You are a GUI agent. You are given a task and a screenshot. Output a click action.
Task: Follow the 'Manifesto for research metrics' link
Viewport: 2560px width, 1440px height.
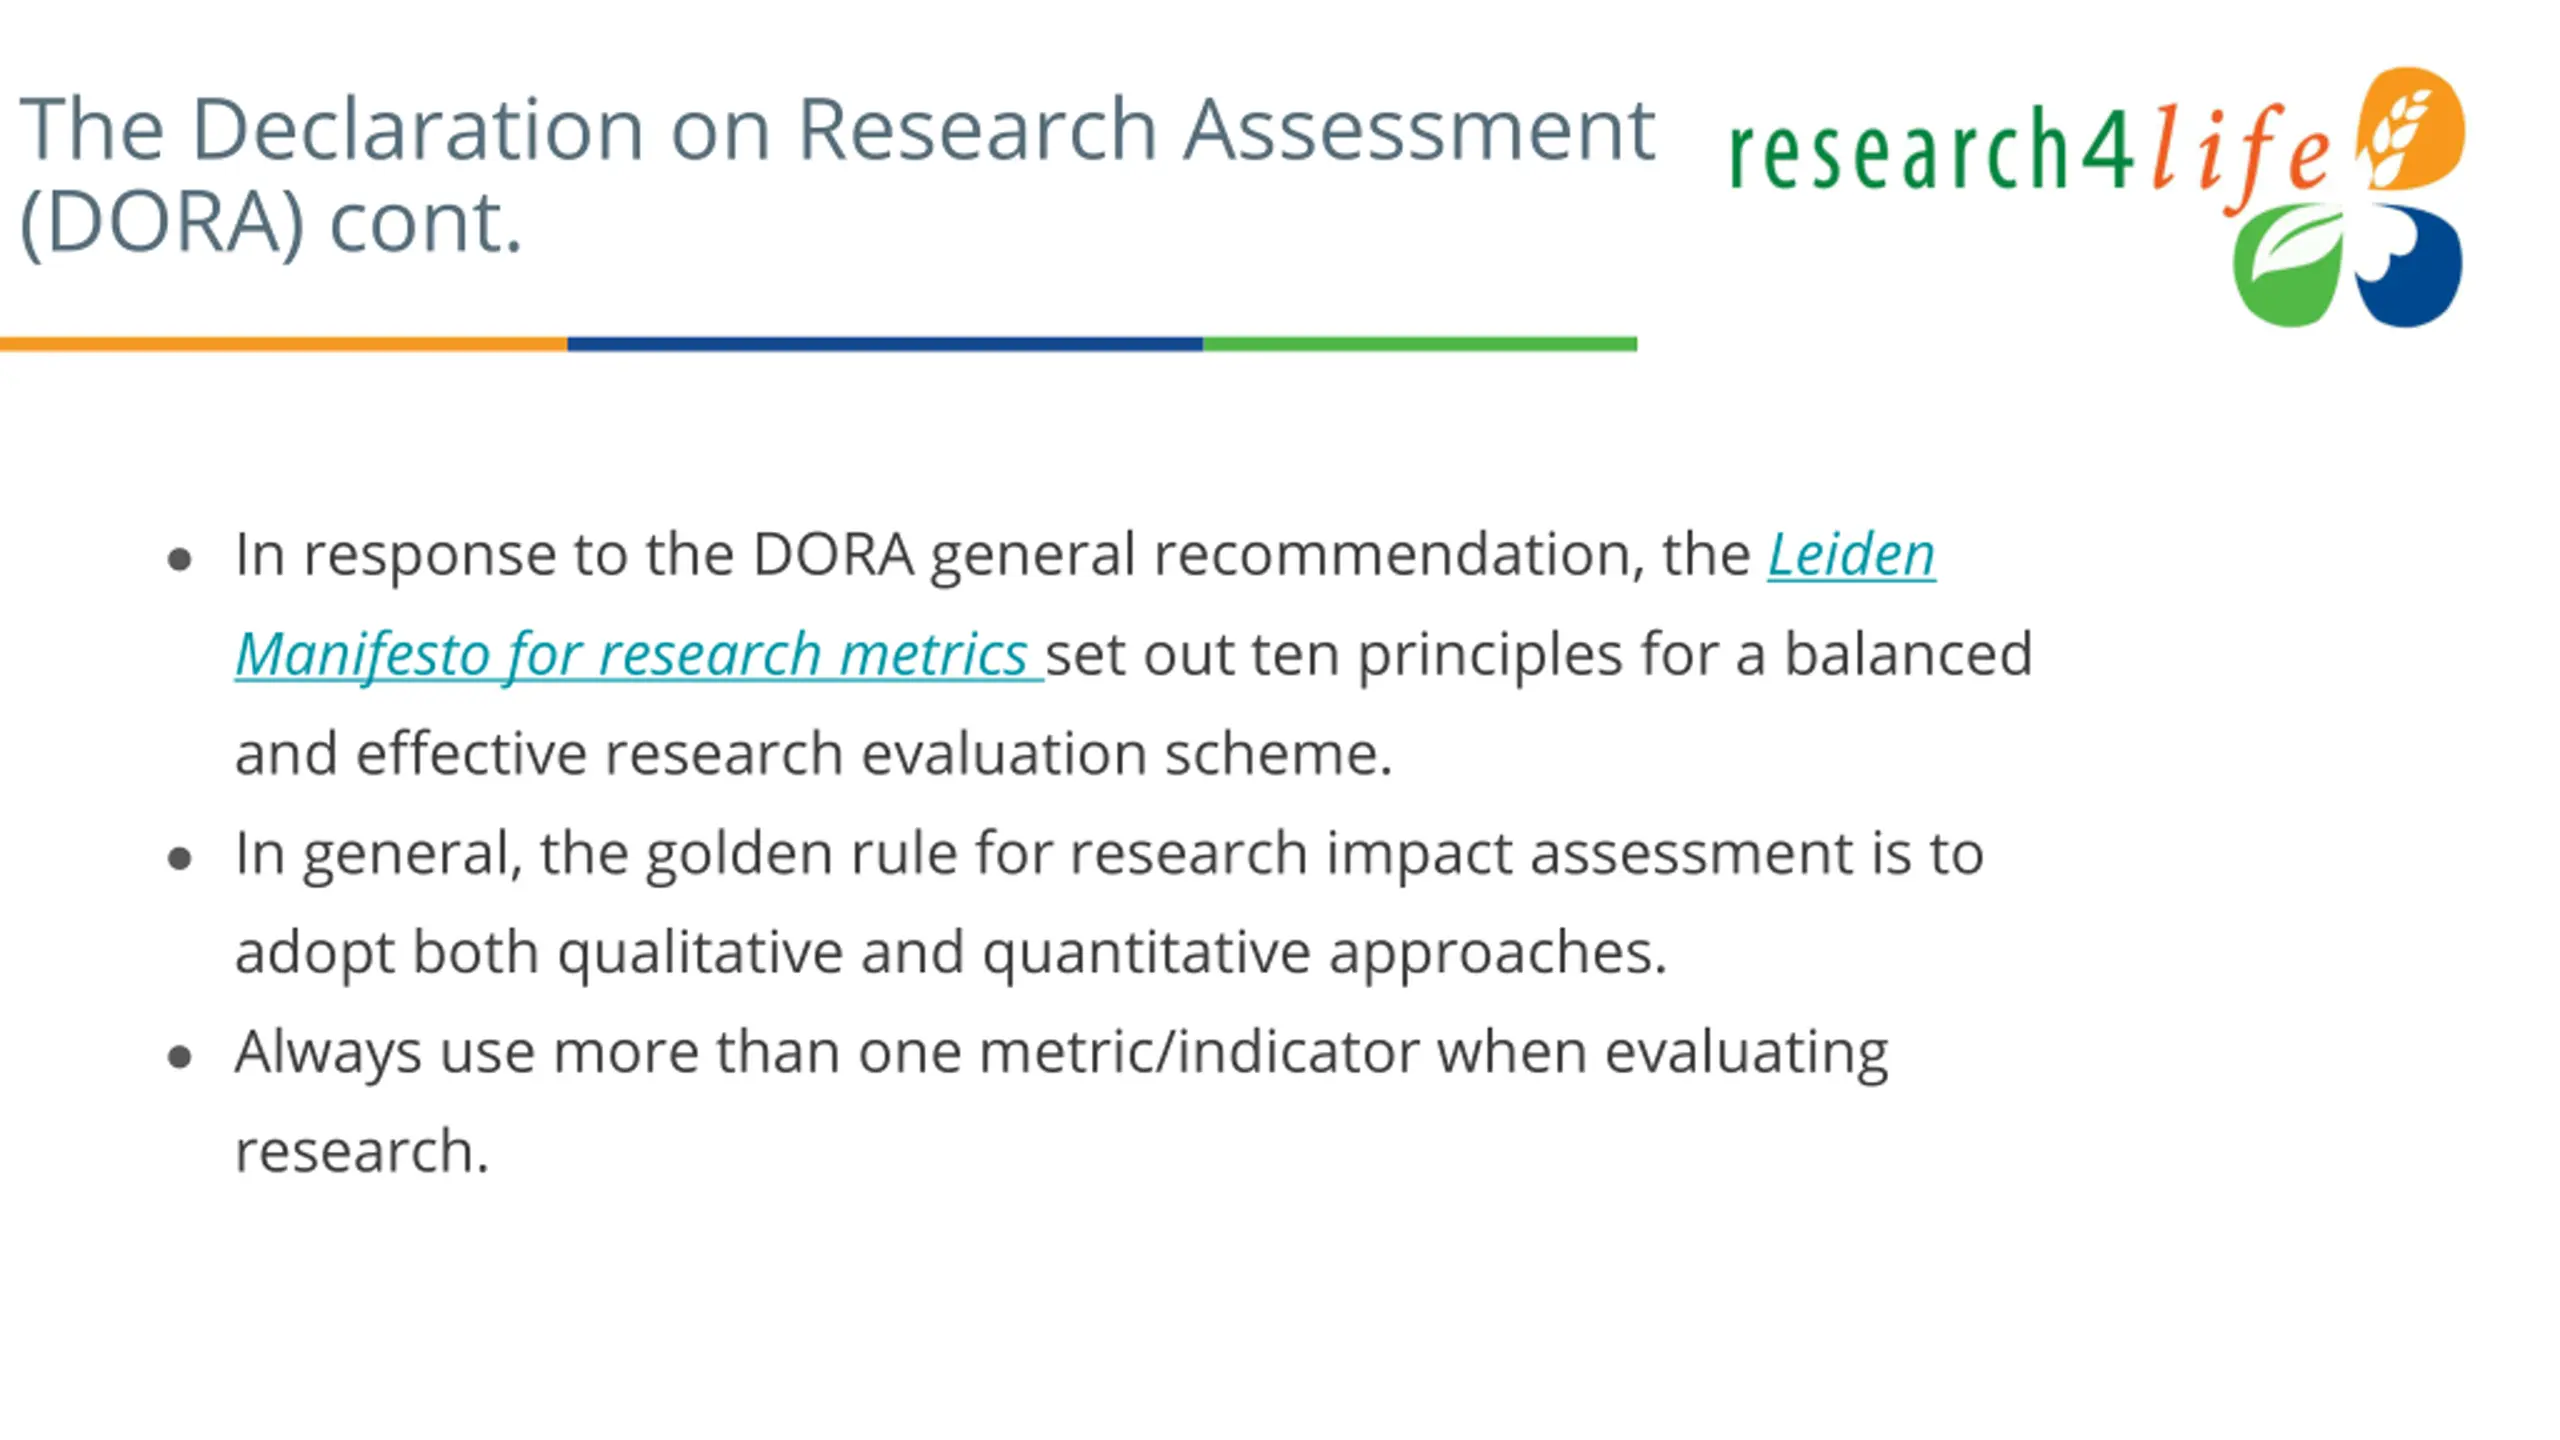pyautogui.click(x=639, y=655)
